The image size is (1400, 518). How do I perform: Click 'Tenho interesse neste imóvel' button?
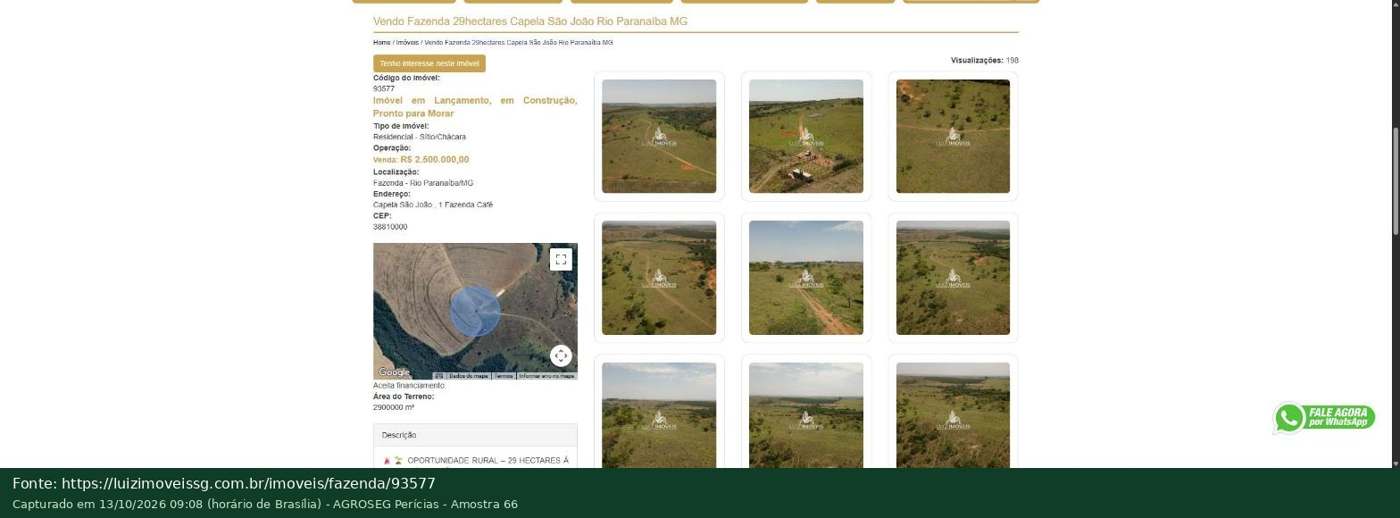(x=429, y=63)
